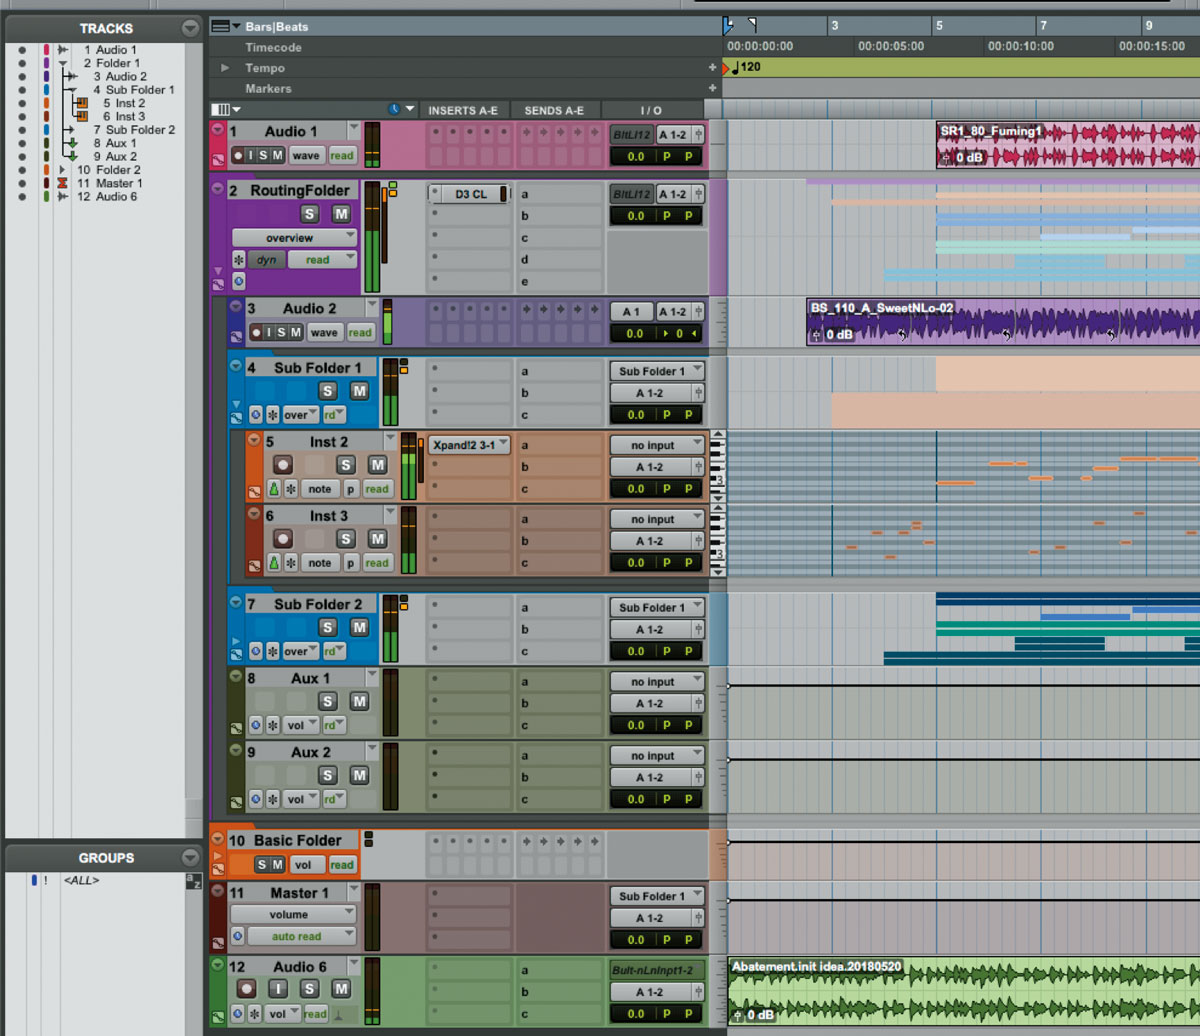Click the Master 1 sigma icon in Tracks list

pos(61,183)
